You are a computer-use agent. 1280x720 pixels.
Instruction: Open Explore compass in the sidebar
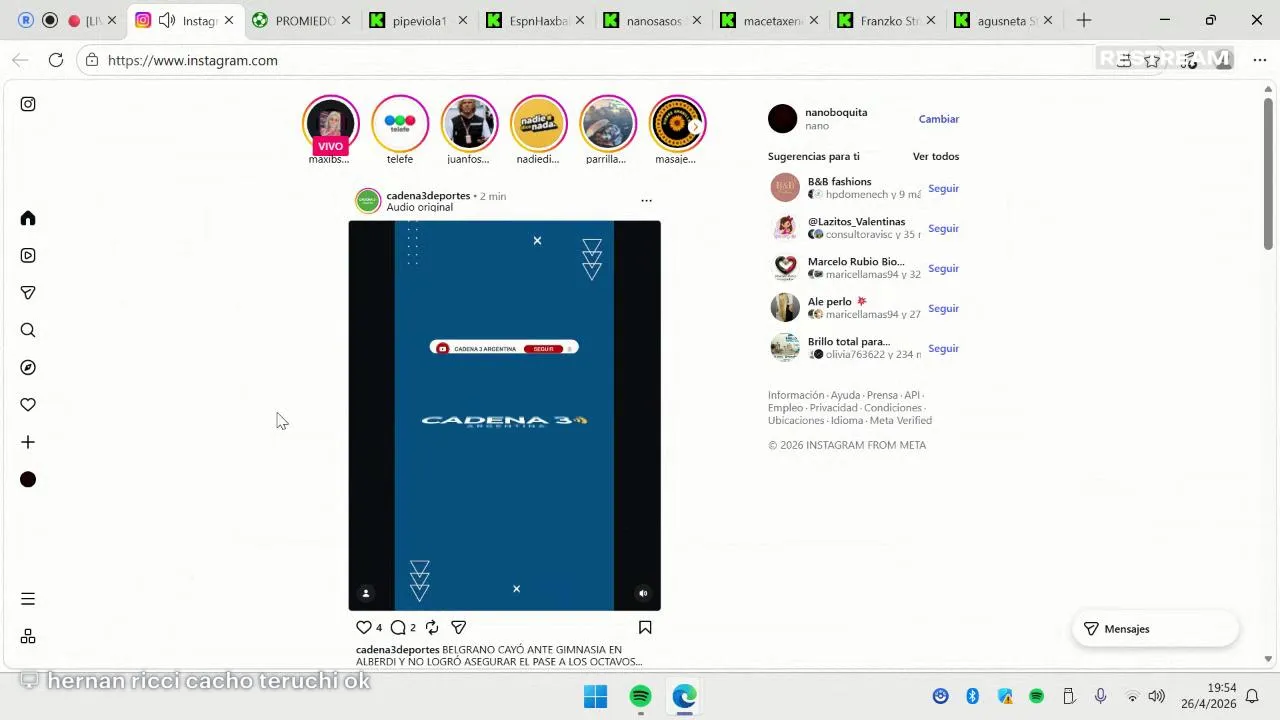click(28, 367)
